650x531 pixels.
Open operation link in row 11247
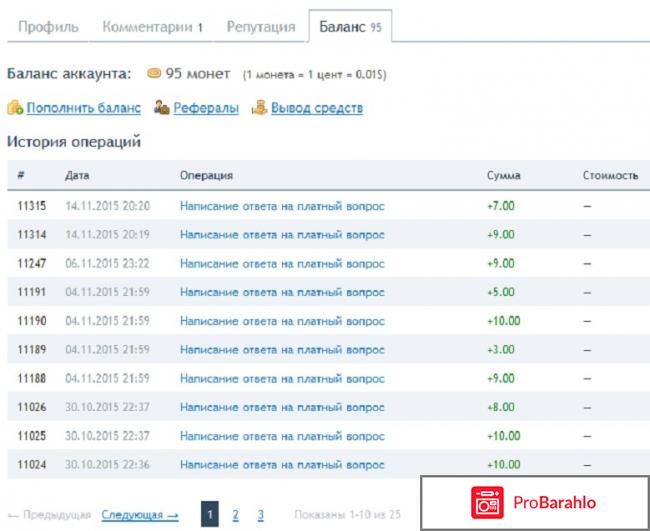pos(282,263)
